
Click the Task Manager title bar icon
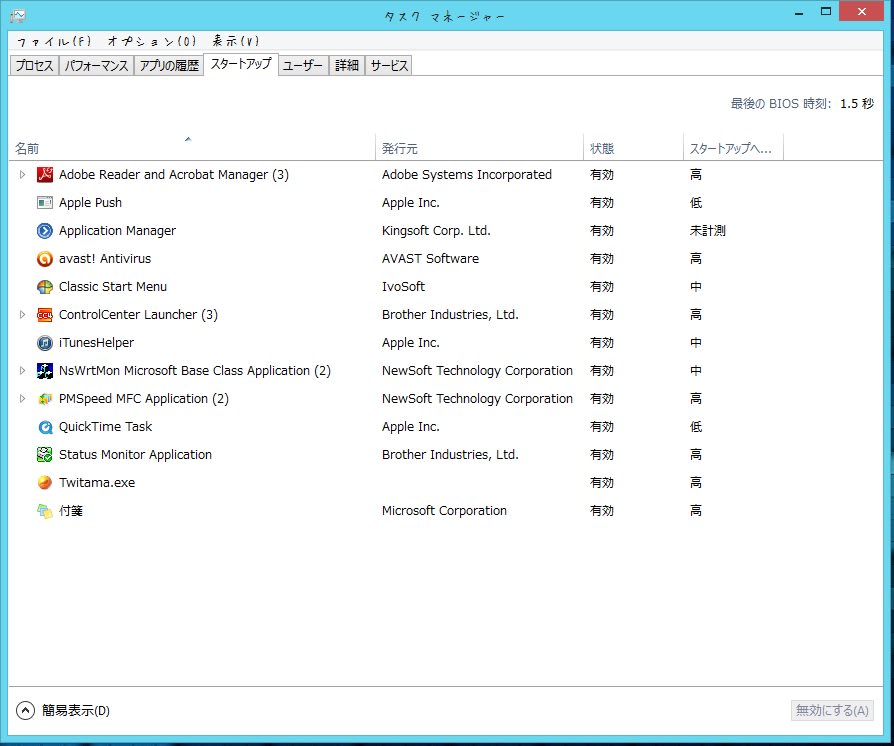[x=18, y=15]
